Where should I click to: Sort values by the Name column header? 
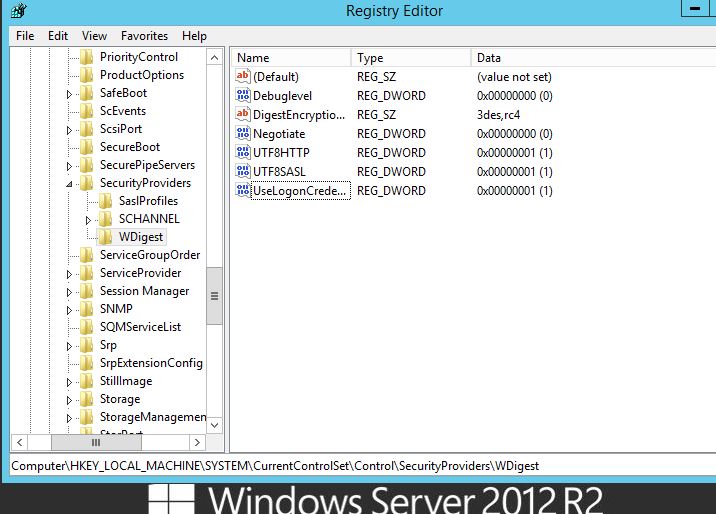tap(291, 58)
